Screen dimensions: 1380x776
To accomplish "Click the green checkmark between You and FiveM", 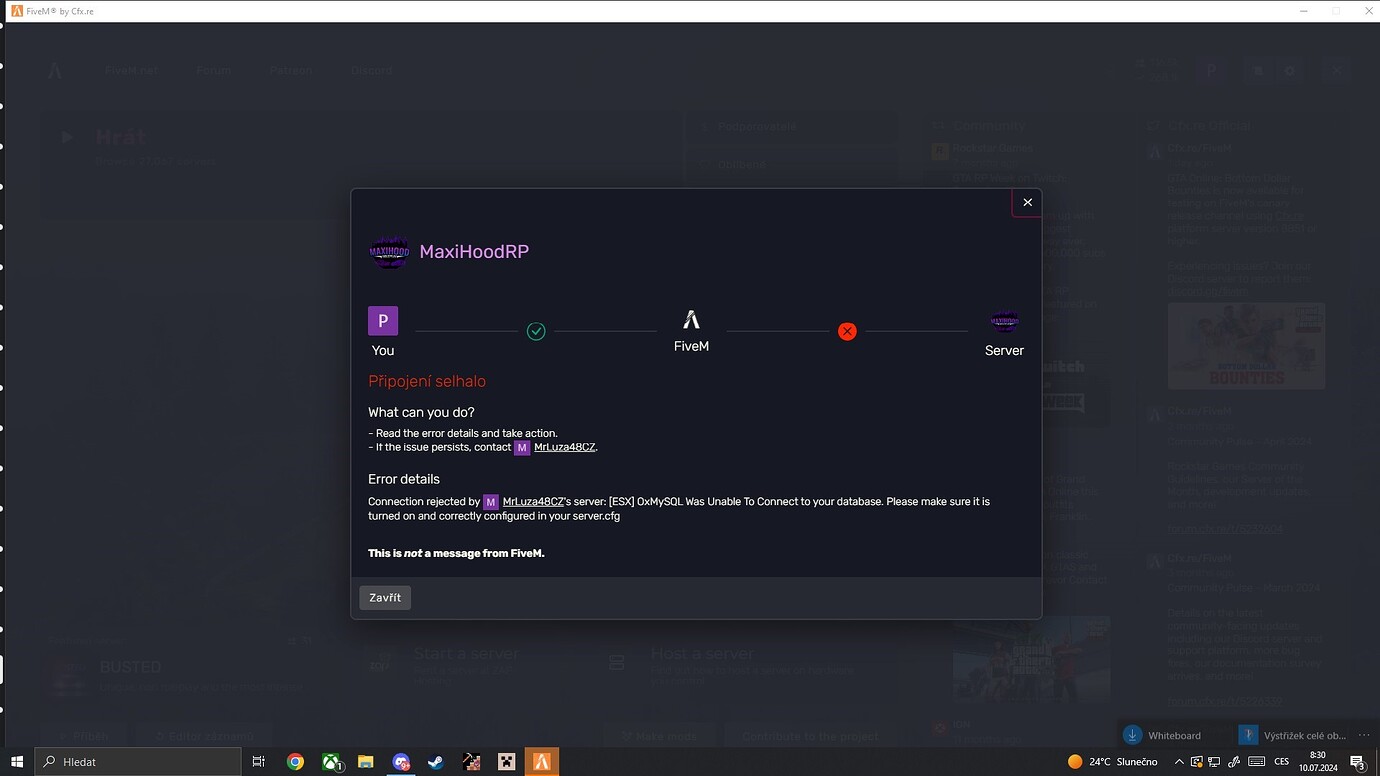I will click(536, 330).
